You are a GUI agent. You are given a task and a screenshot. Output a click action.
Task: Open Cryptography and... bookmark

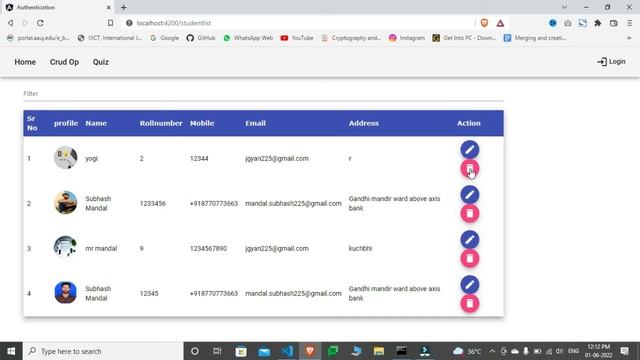351,38
